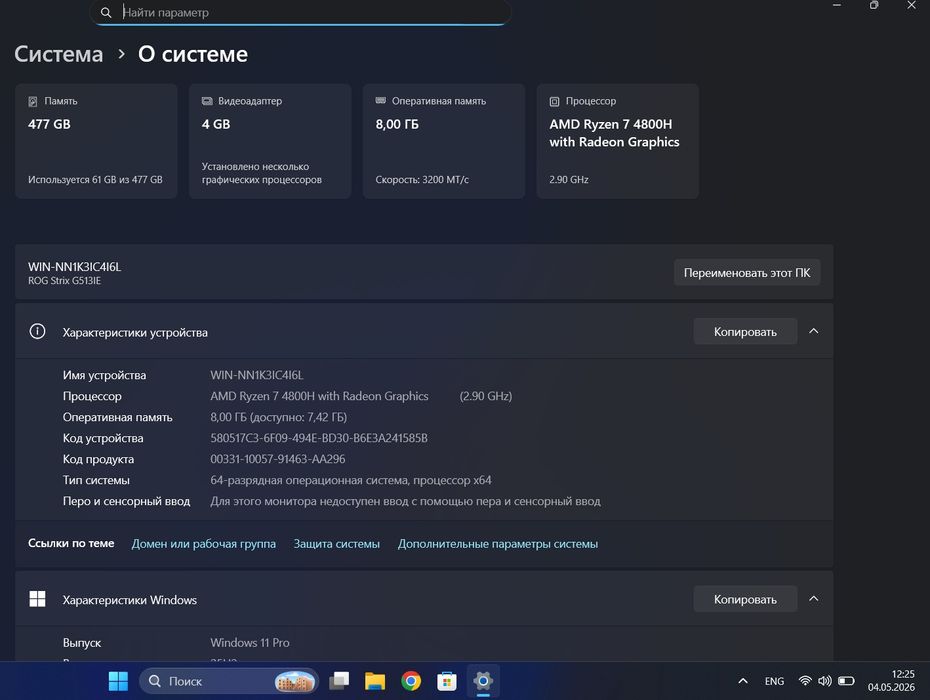Click the volume speaker tray icon
This screenshot has height=700, width=930.
[824, 681]
